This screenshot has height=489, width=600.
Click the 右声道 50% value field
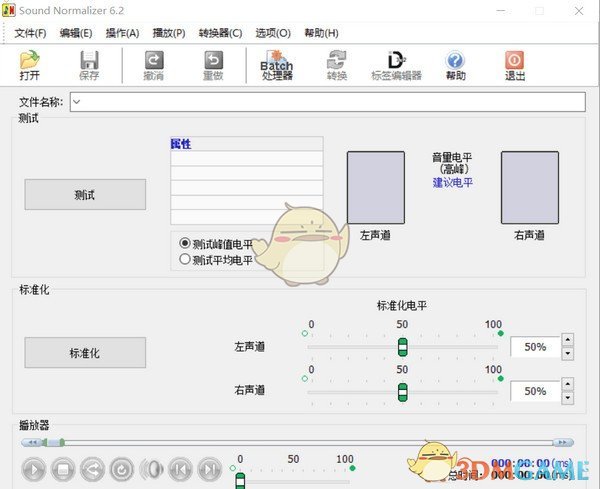(535, 391)
